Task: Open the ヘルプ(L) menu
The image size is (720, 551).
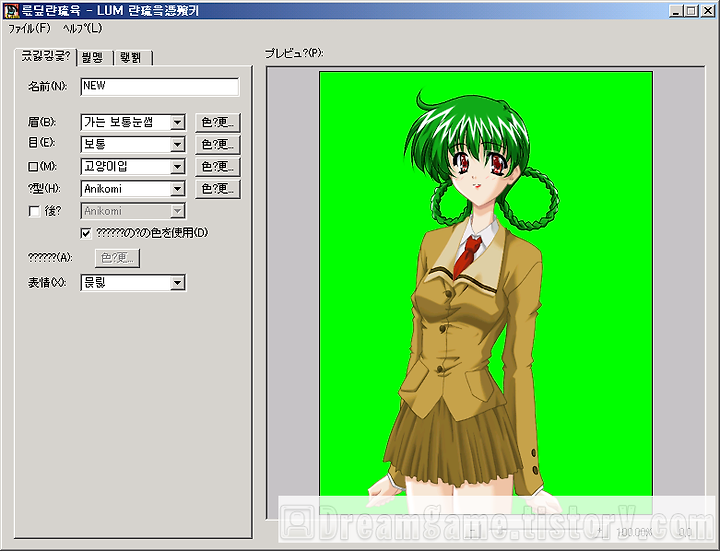Action: pyautogui.click(x=83, y=28)
